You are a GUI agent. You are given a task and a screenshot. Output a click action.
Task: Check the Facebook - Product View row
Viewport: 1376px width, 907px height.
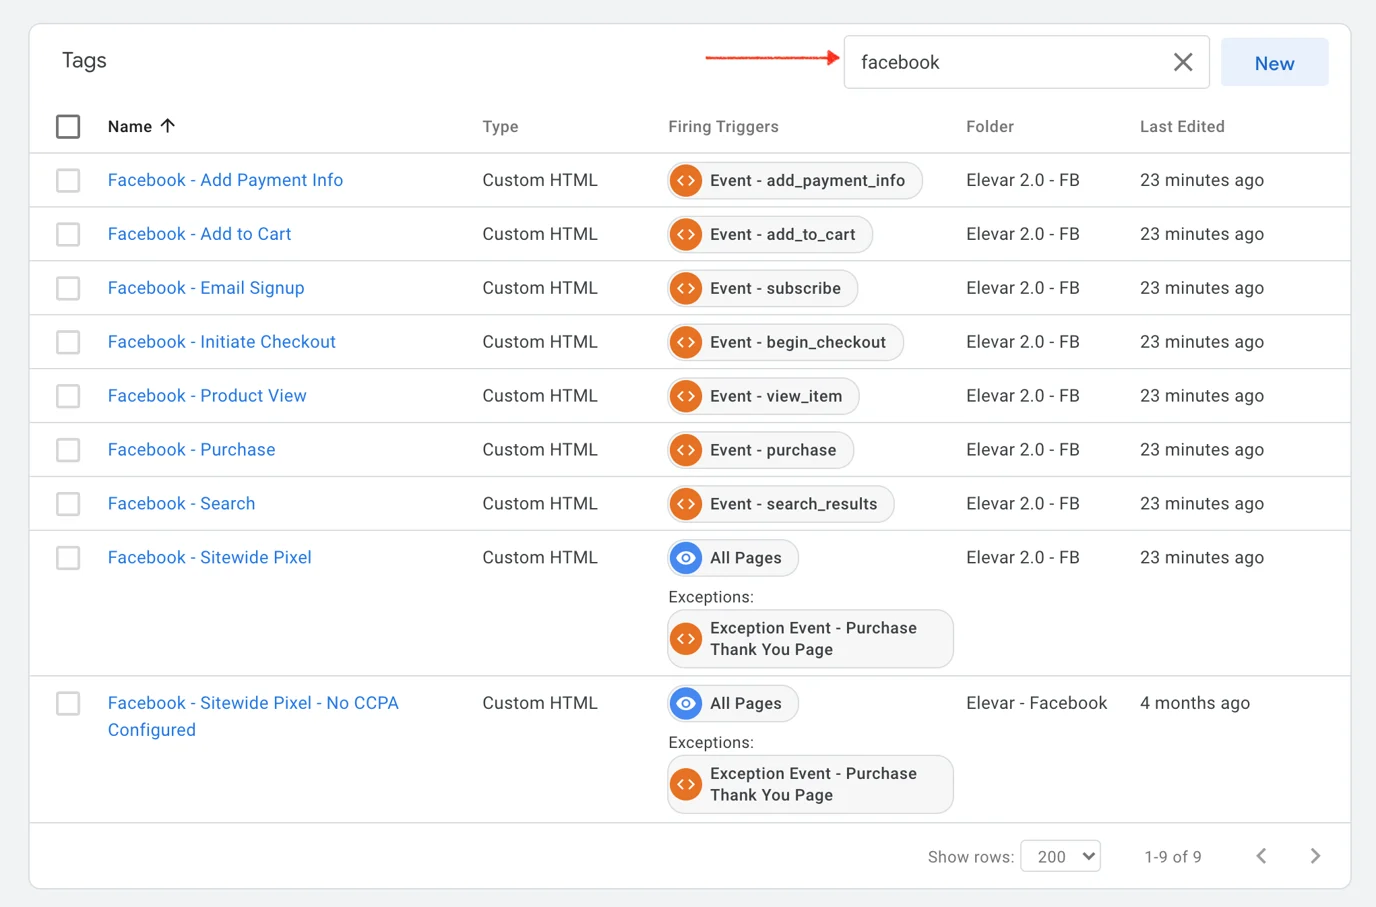coord(68,396)
